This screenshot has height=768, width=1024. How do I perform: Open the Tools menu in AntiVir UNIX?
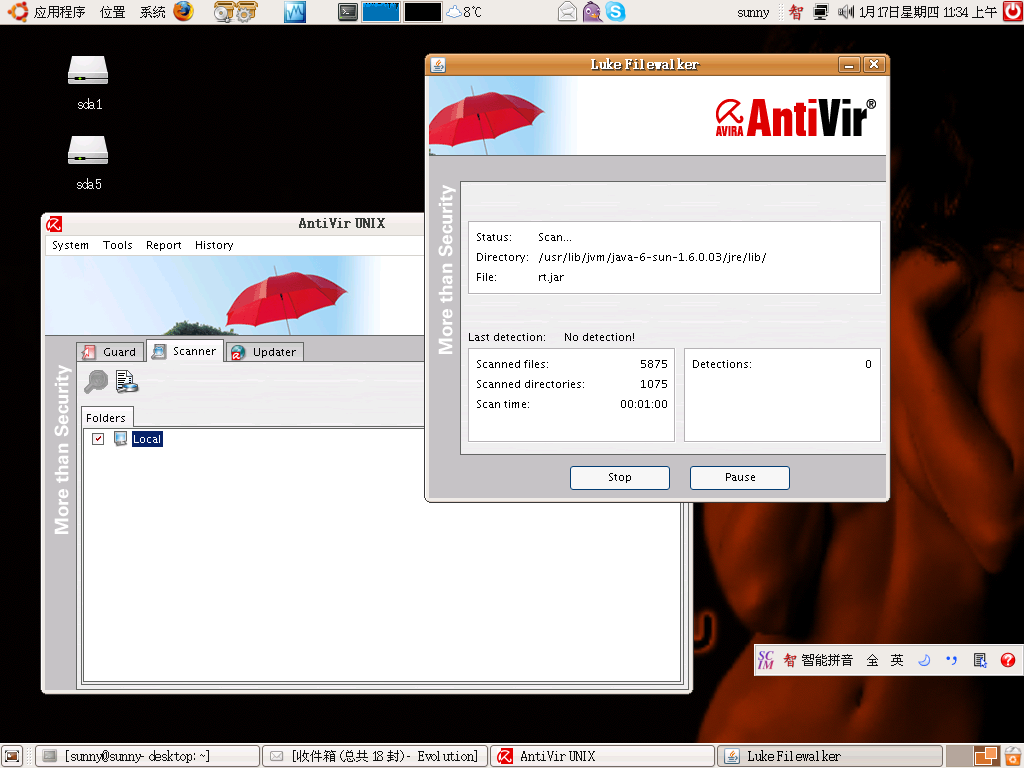click(x=118, y=245)
